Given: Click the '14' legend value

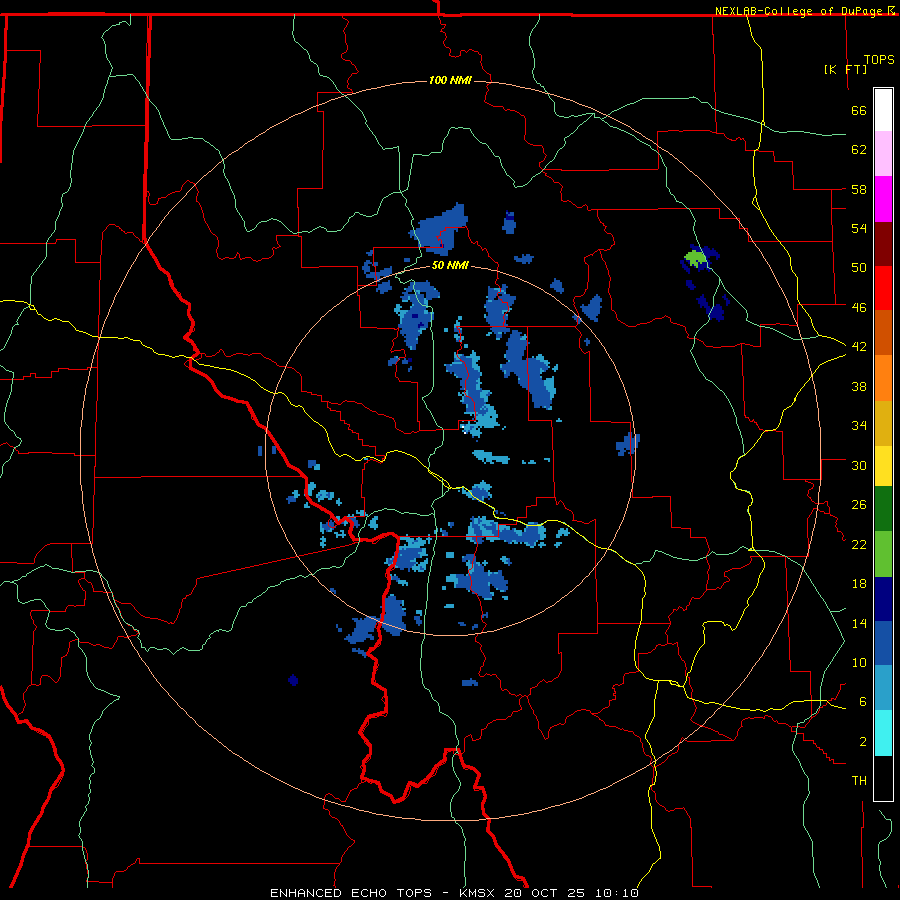Looking at the screenshot, I should click(859, 623).
